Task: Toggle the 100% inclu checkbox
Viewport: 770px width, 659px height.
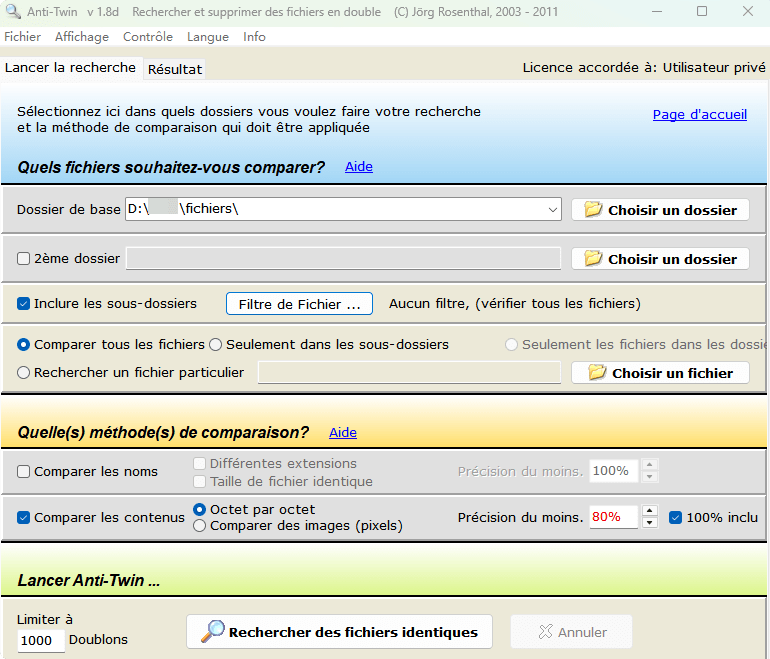Action: (x=675, y=518)
